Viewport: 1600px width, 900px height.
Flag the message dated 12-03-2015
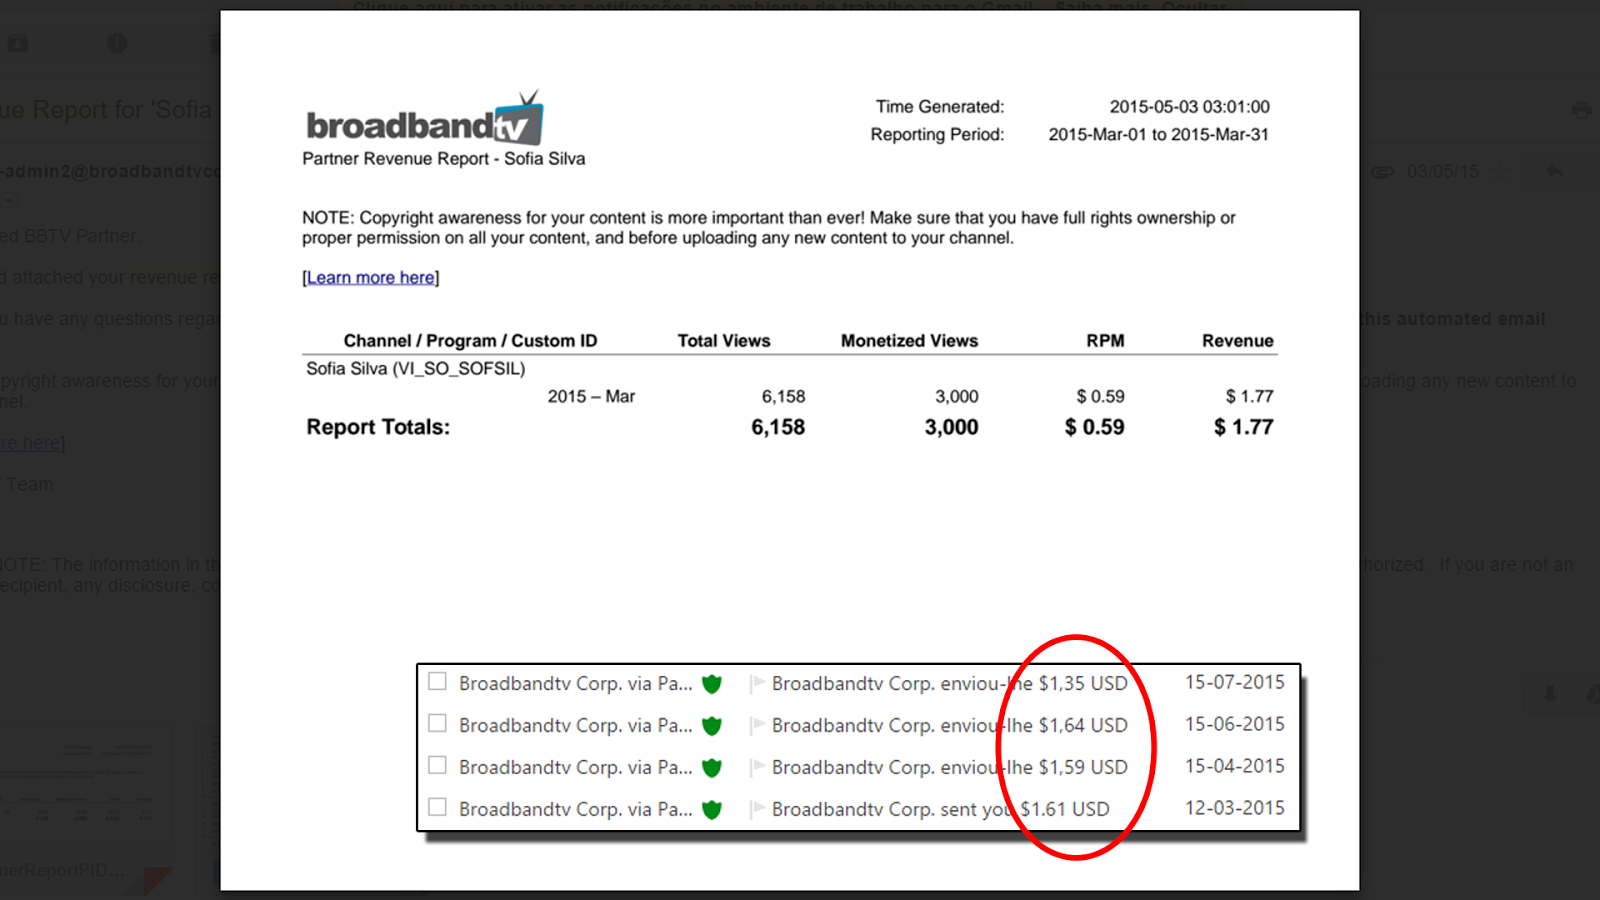coord(757,809)
